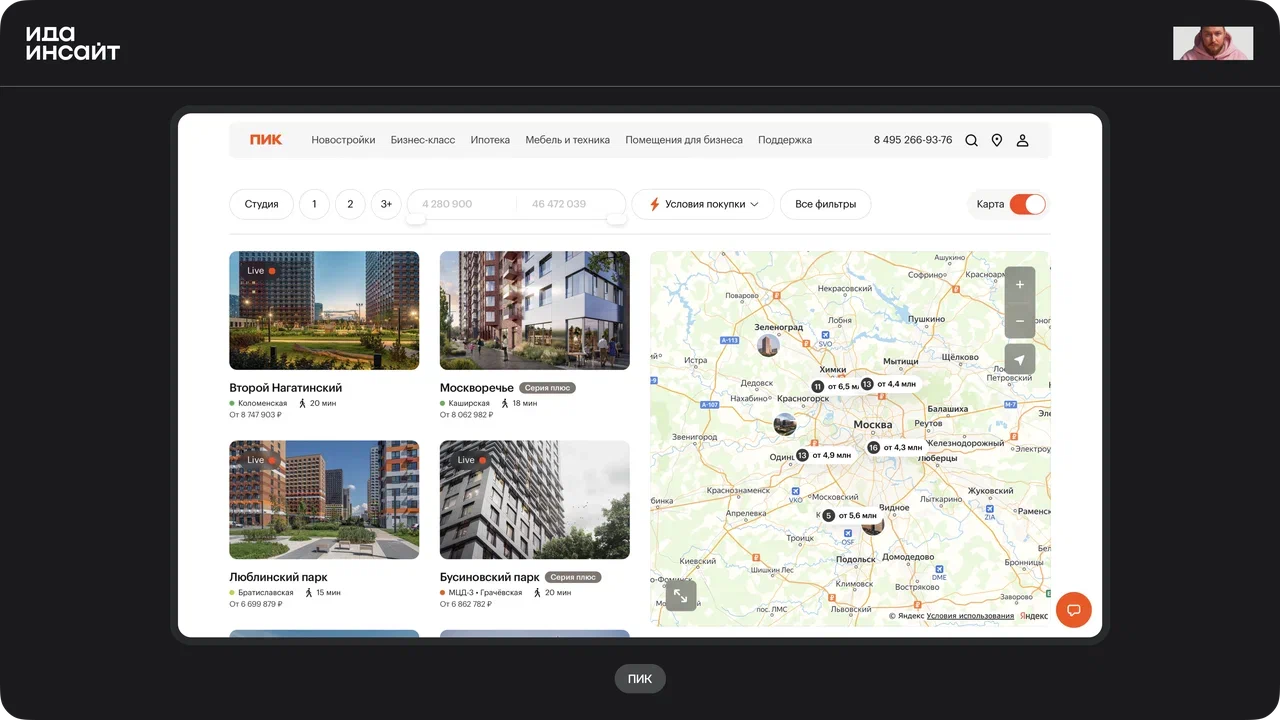Open the user profile icon

[1023, 141]
